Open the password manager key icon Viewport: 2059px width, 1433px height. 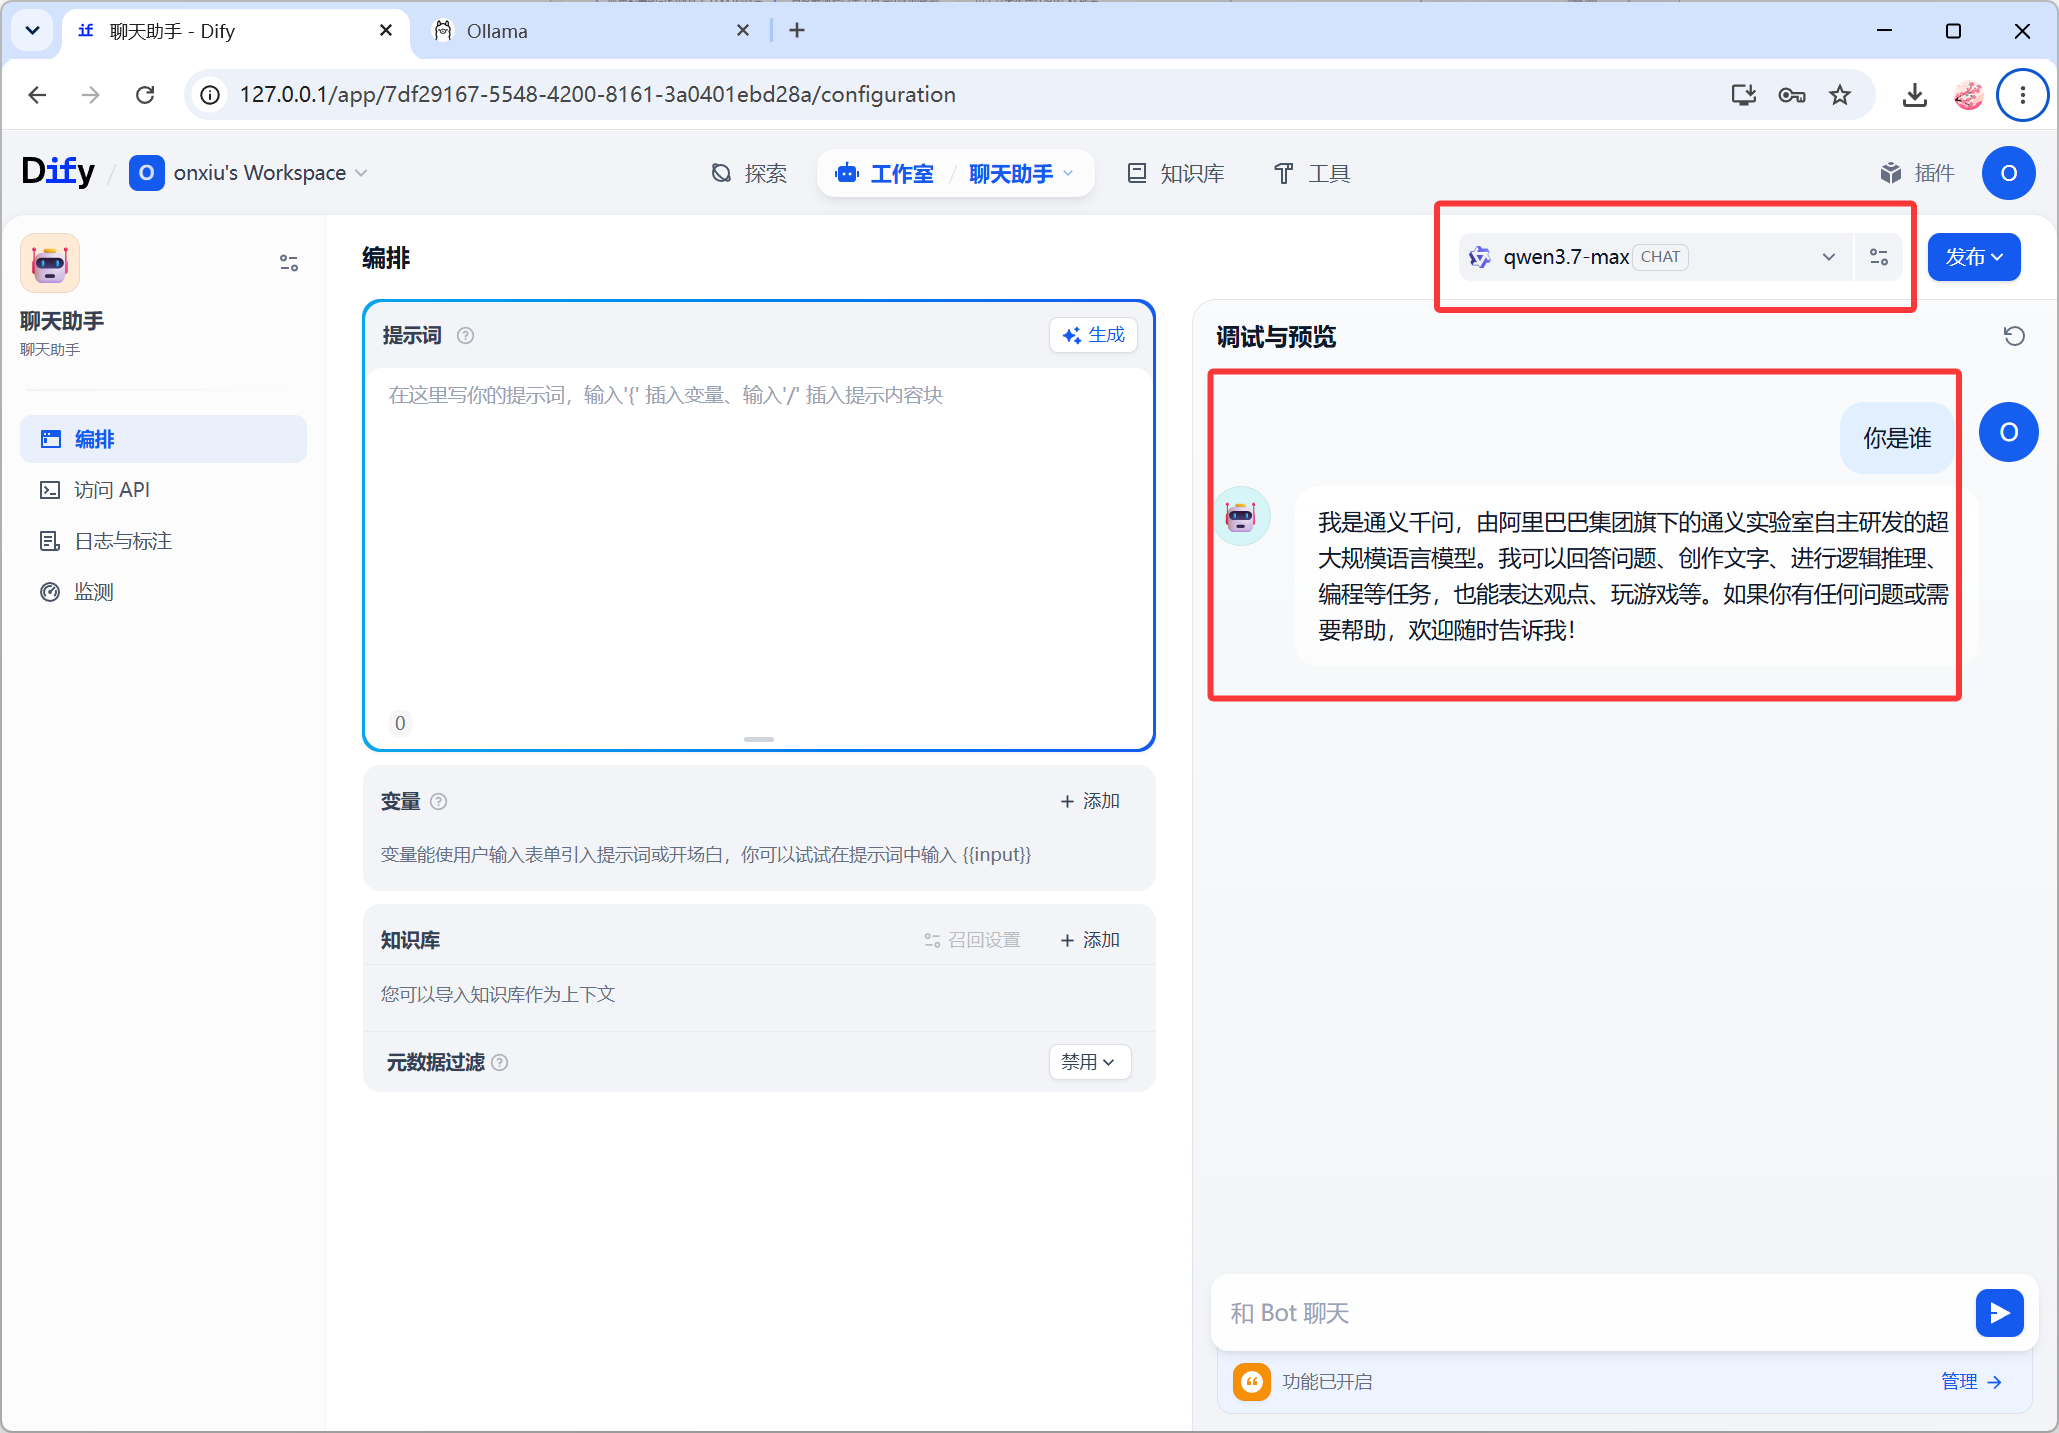[x=1791, y=94]
